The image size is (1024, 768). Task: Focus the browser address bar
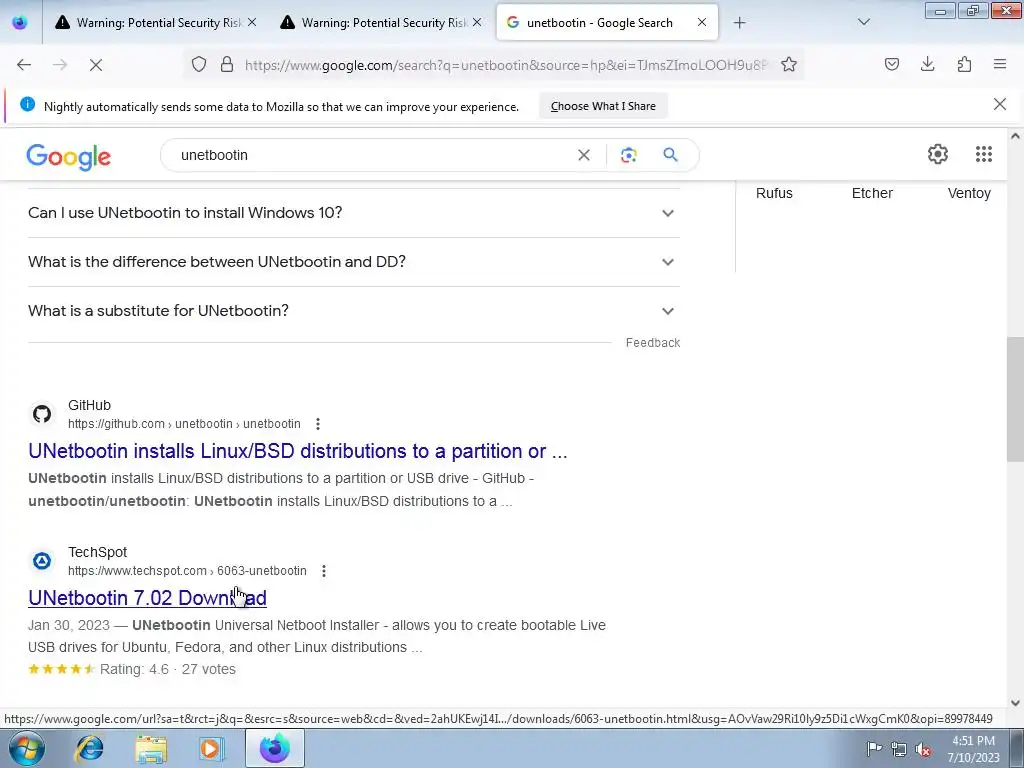[506, 65]
